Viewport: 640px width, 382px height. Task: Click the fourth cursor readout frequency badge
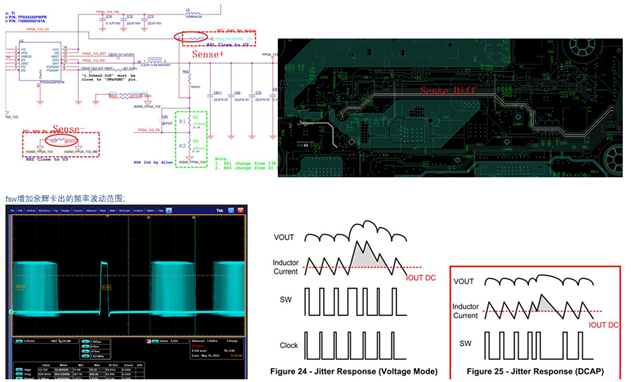pos(85,356)
